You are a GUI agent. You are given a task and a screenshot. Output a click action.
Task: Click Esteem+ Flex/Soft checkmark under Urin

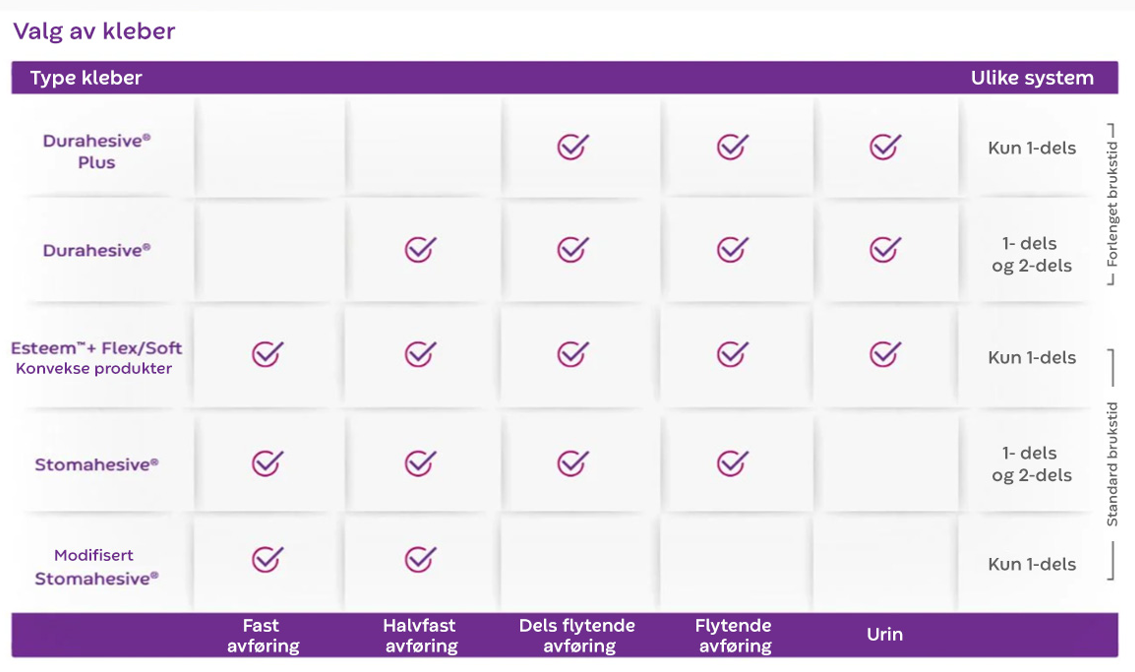(884, 354)
